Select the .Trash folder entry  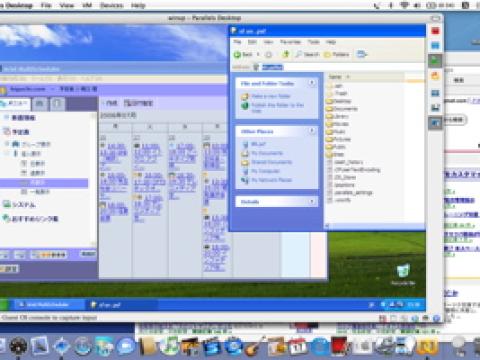pyautogui.click(x=337, y=93)
